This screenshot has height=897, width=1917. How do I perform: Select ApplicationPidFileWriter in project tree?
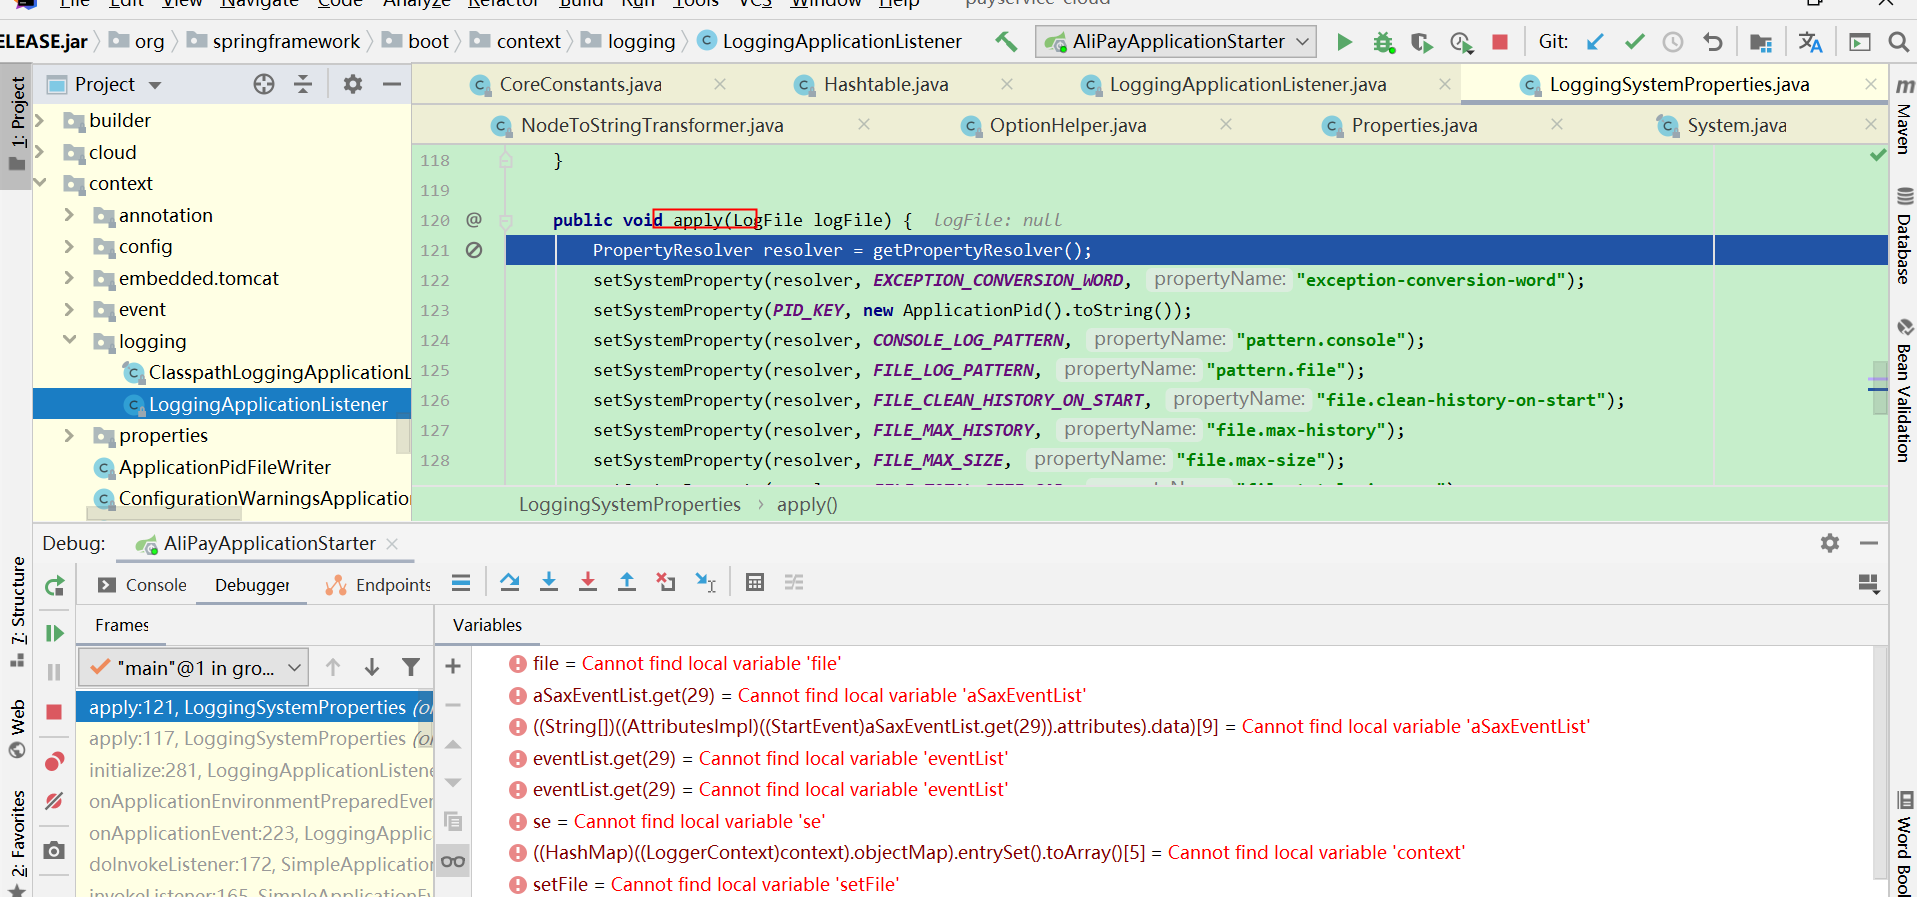(224, 467)
